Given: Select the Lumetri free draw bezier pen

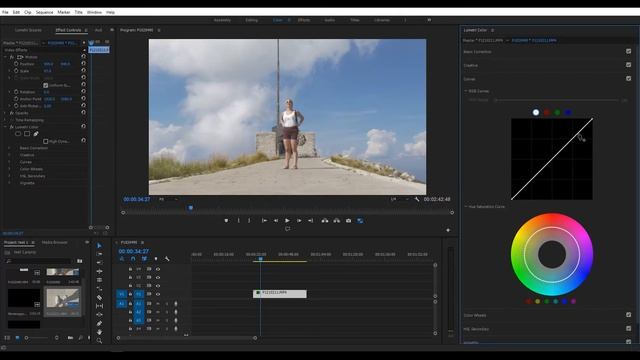Looking at the screenshot, I should [x=36, y=133].
